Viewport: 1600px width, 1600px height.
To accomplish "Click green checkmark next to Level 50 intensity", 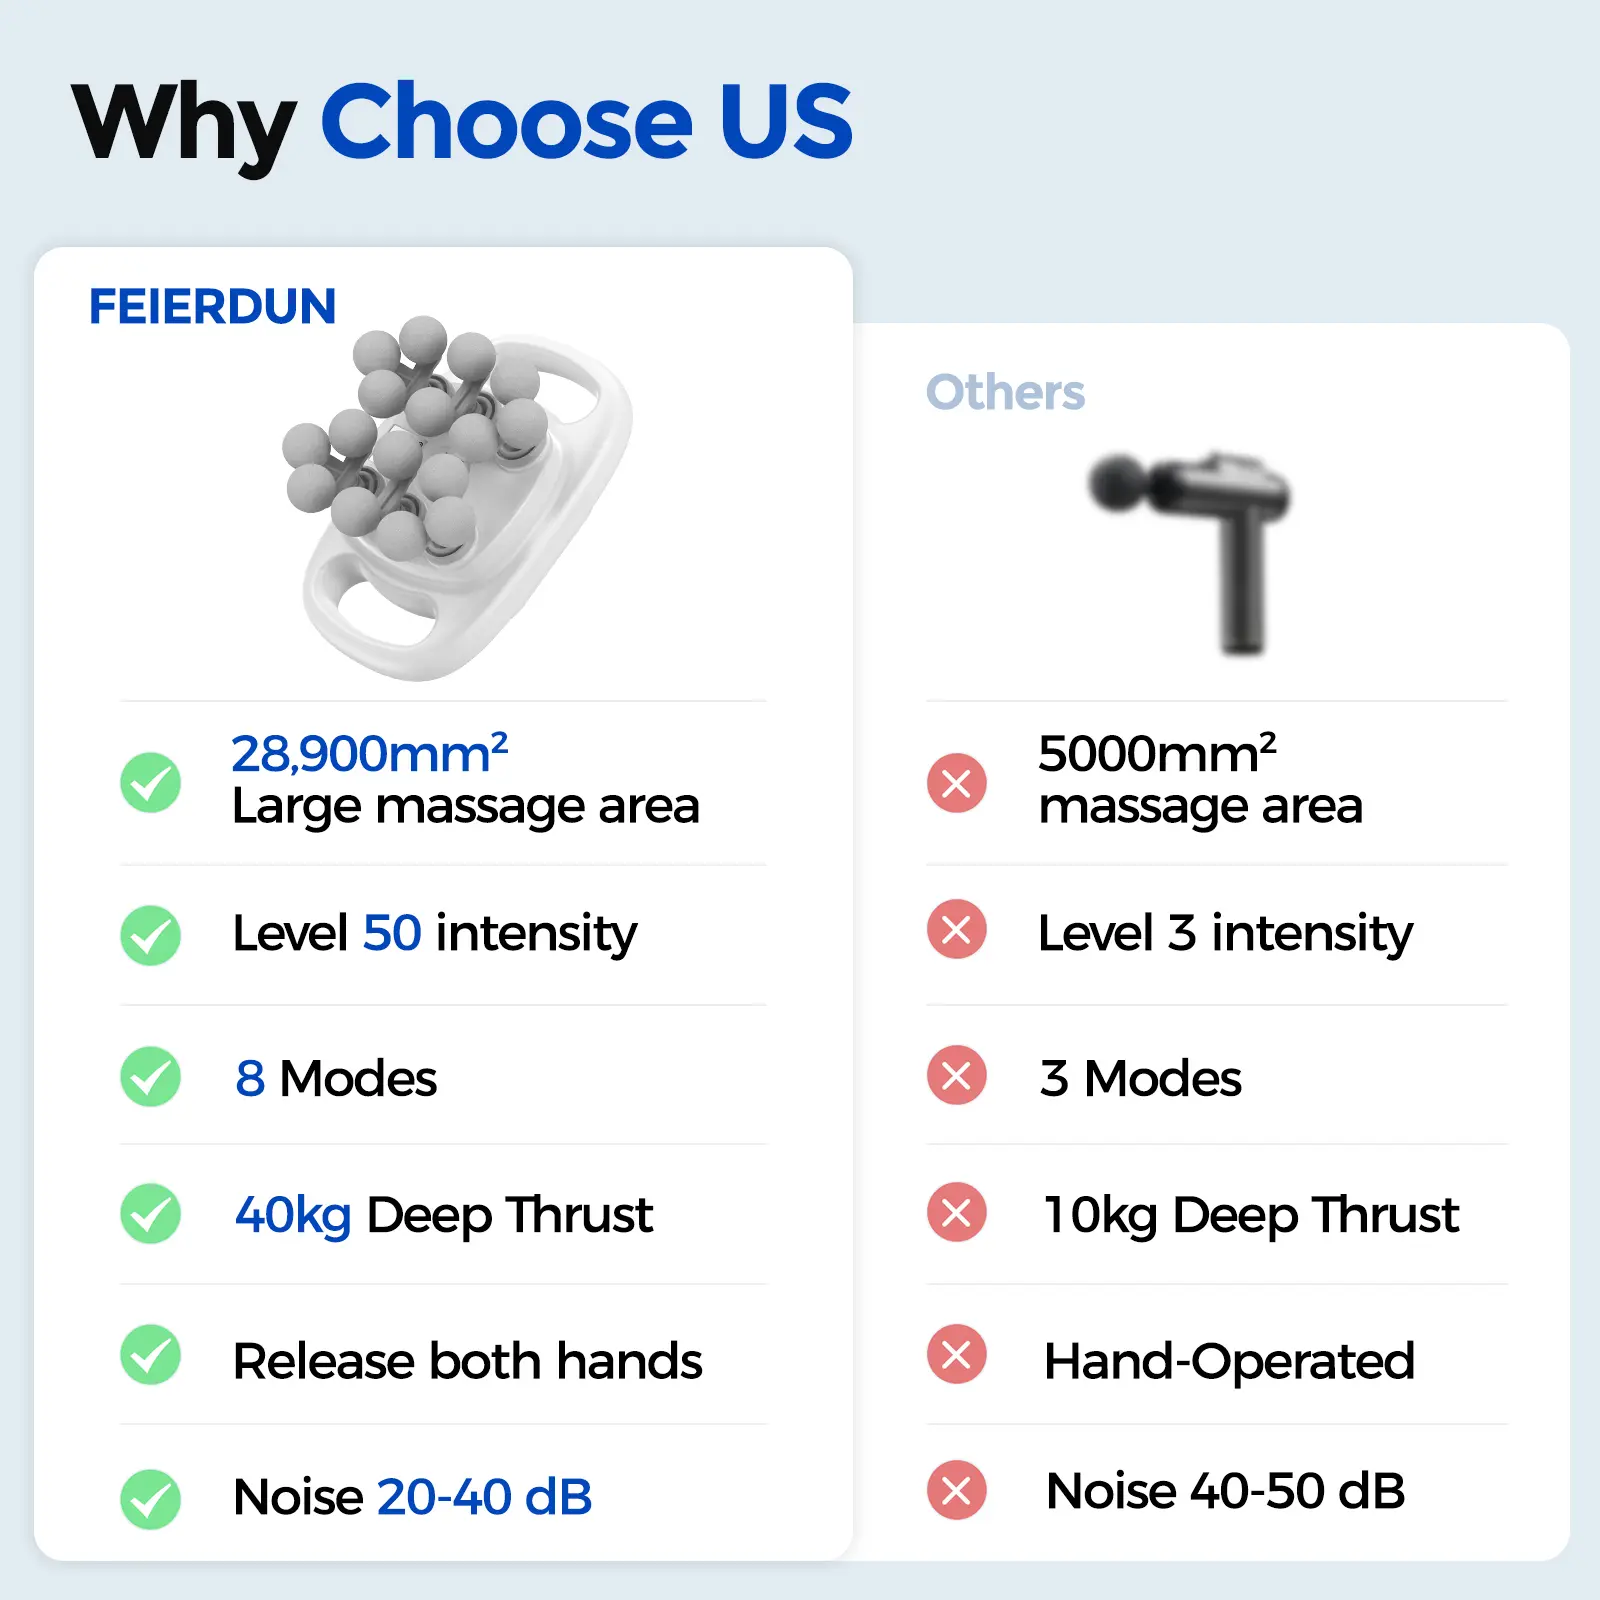I will pyautogui.click(x=150, y=935).
